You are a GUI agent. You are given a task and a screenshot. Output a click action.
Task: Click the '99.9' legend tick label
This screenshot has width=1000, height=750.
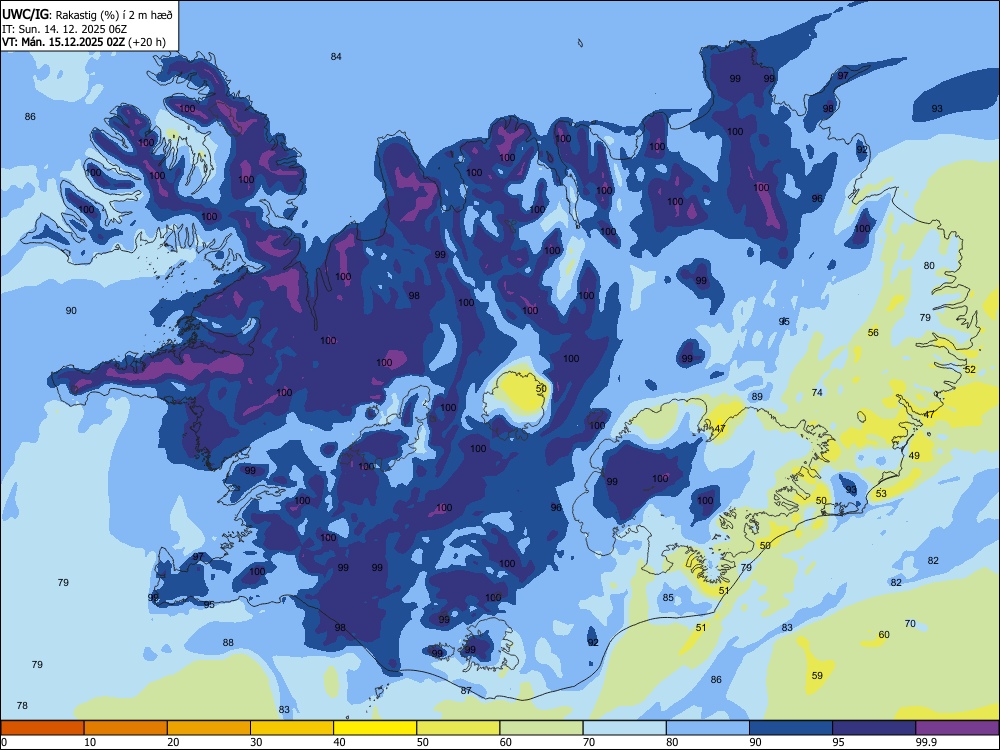pyautogui.click(x=926, y=742)
